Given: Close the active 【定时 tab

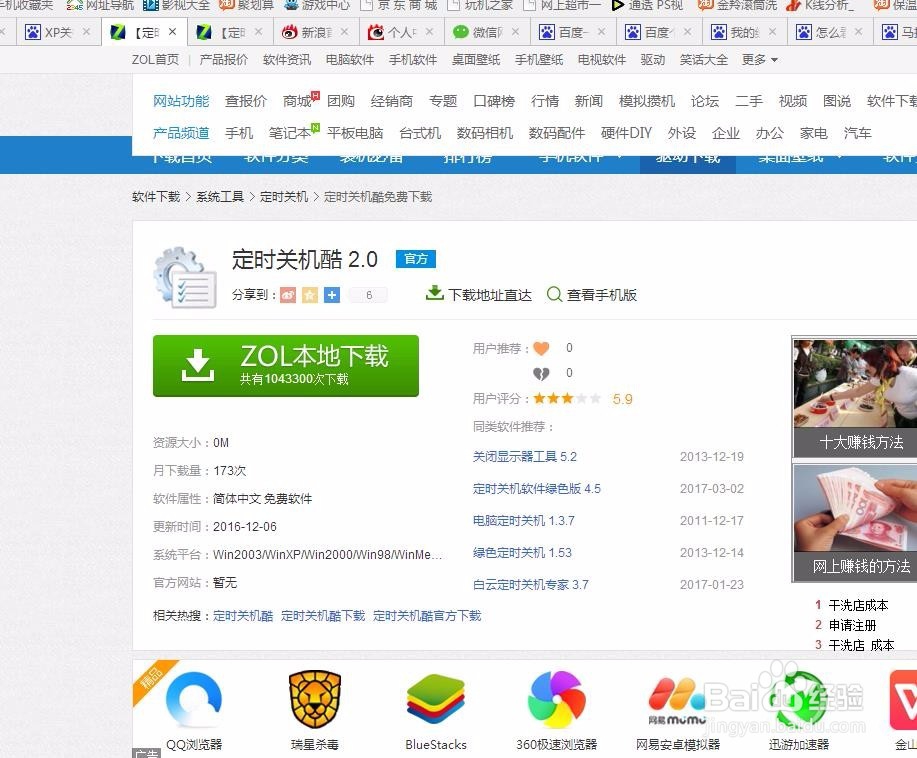Looking at the screenshot, I should point(173,32).
